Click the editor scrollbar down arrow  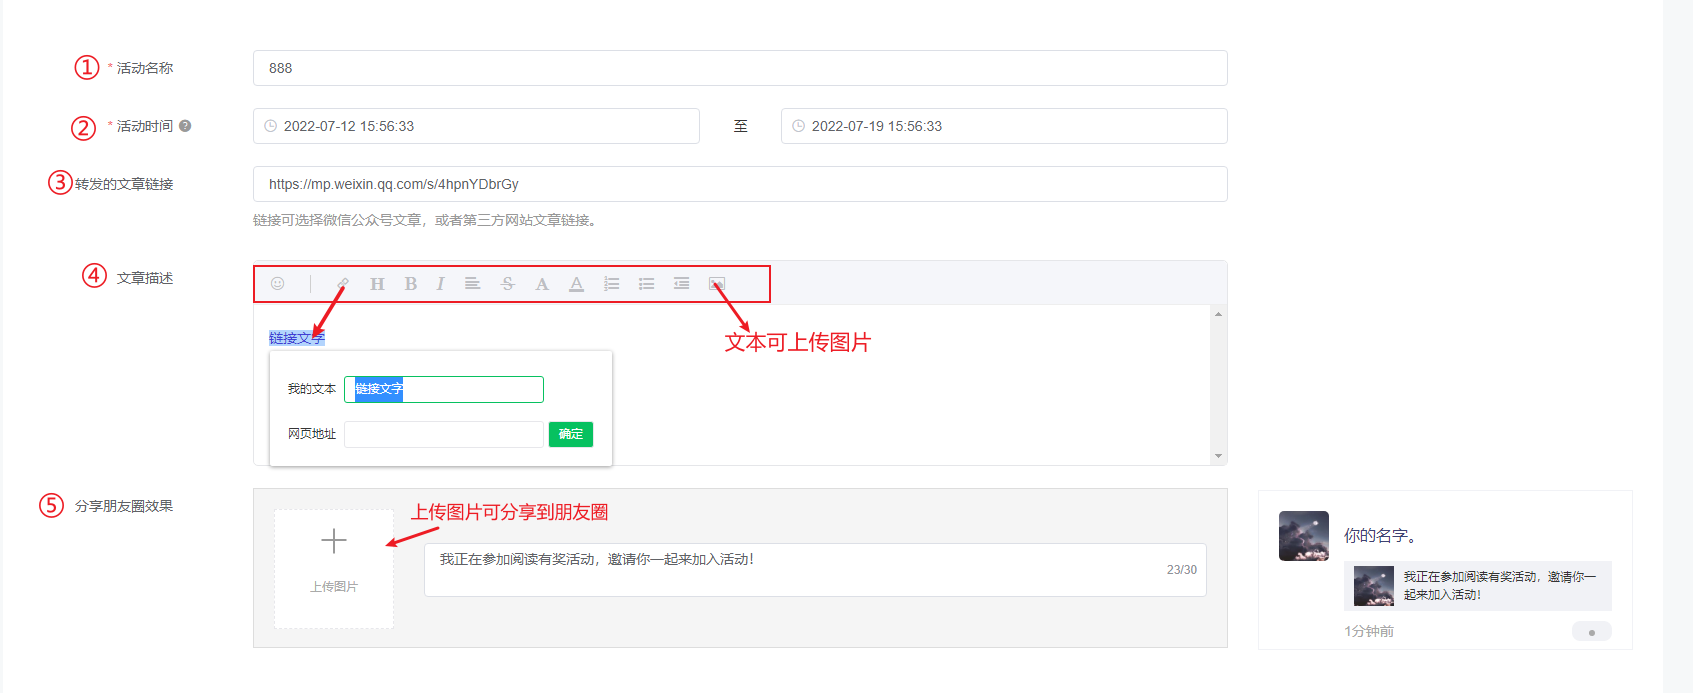click(x=1218, y=456)
